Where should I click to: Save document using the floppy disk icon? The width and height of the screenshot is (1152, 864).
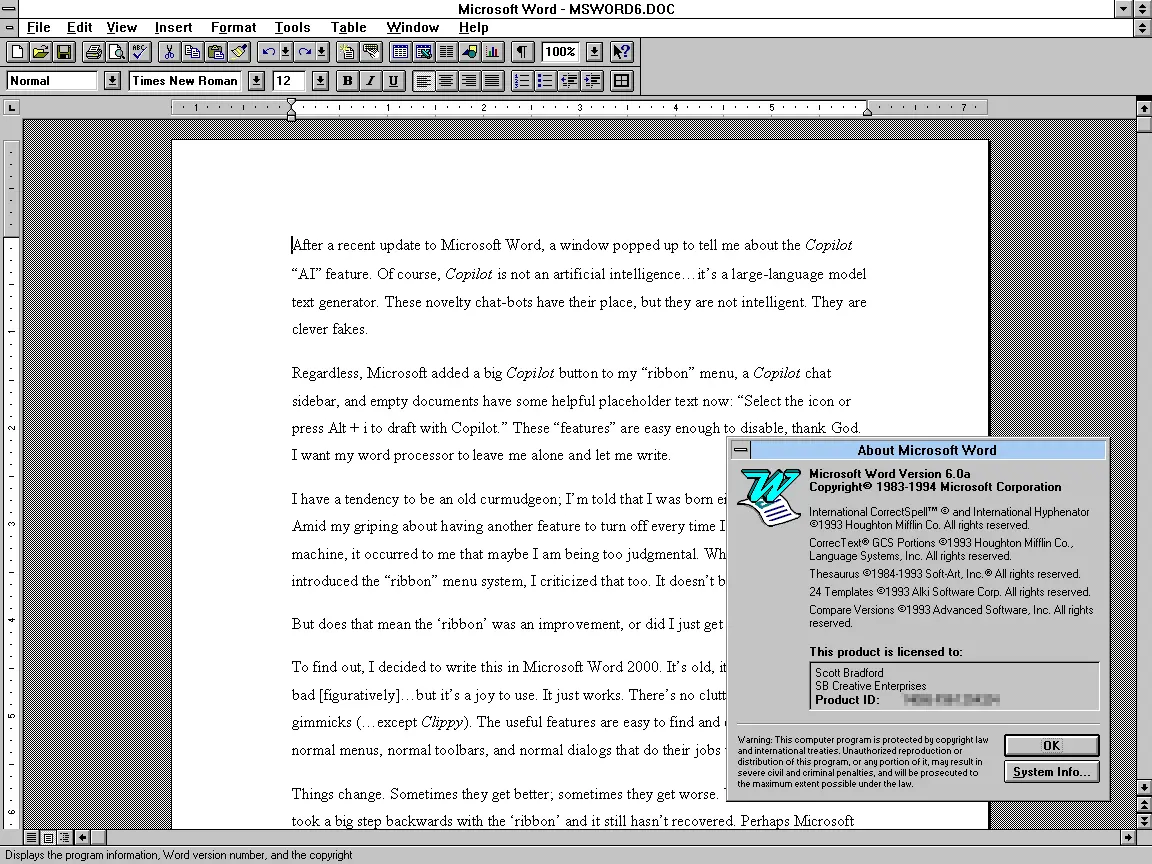[63, 52]
